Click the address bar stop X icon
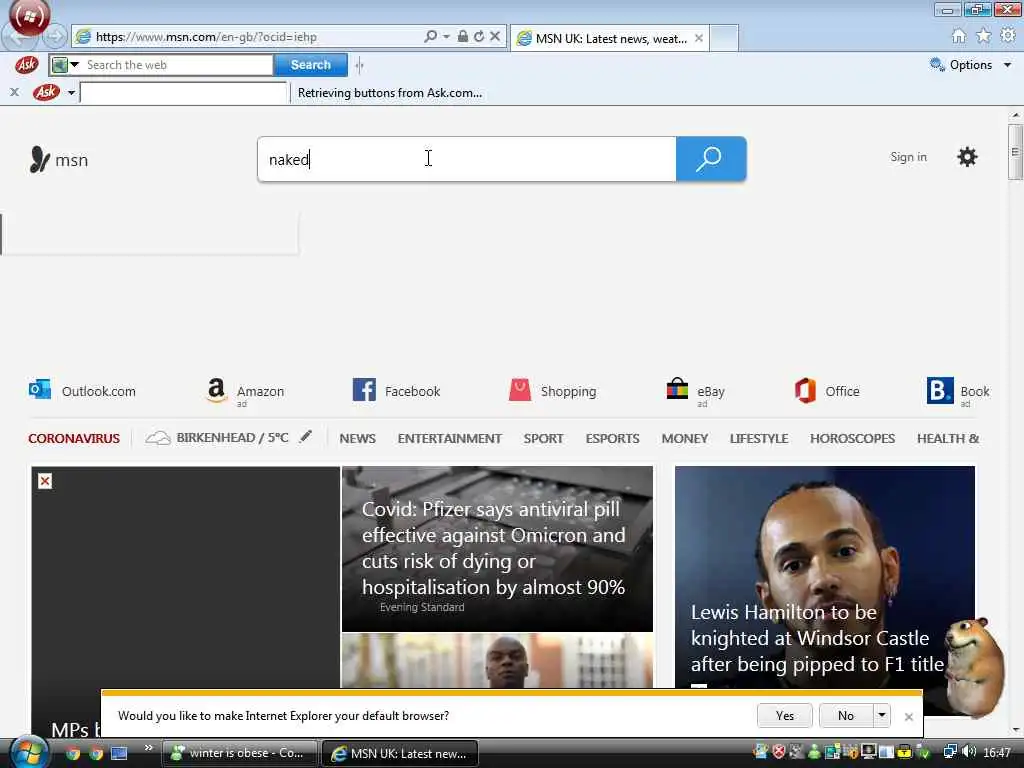 [x=495, y=37]
